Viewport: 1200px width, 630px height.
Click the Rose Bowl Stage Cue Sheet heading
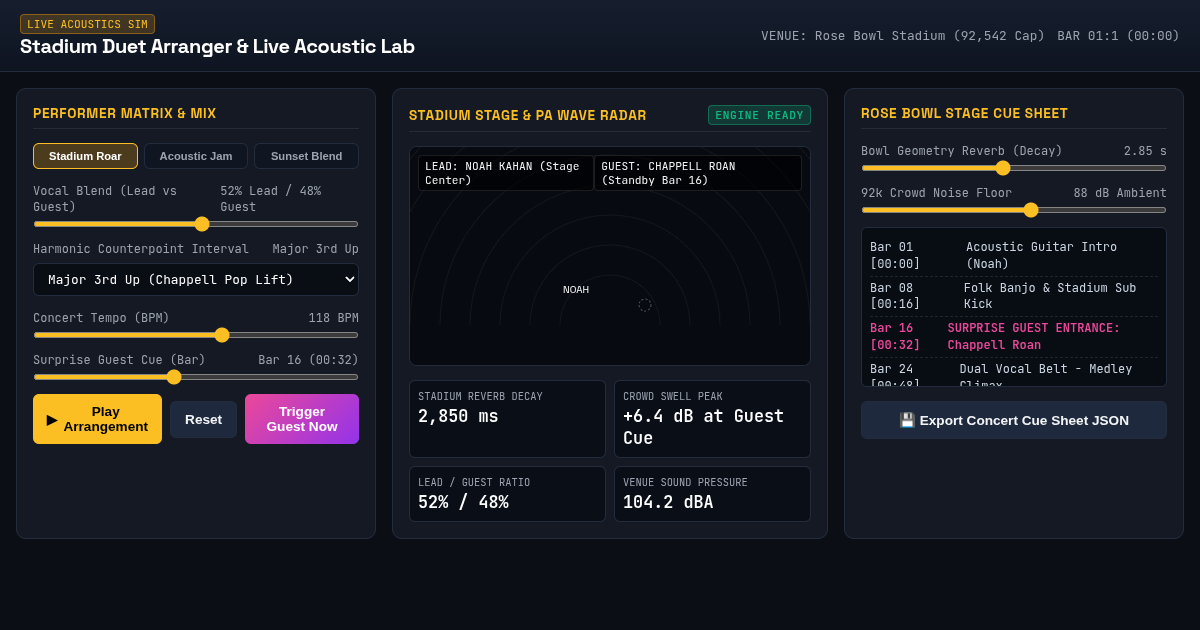coord(964,113)
